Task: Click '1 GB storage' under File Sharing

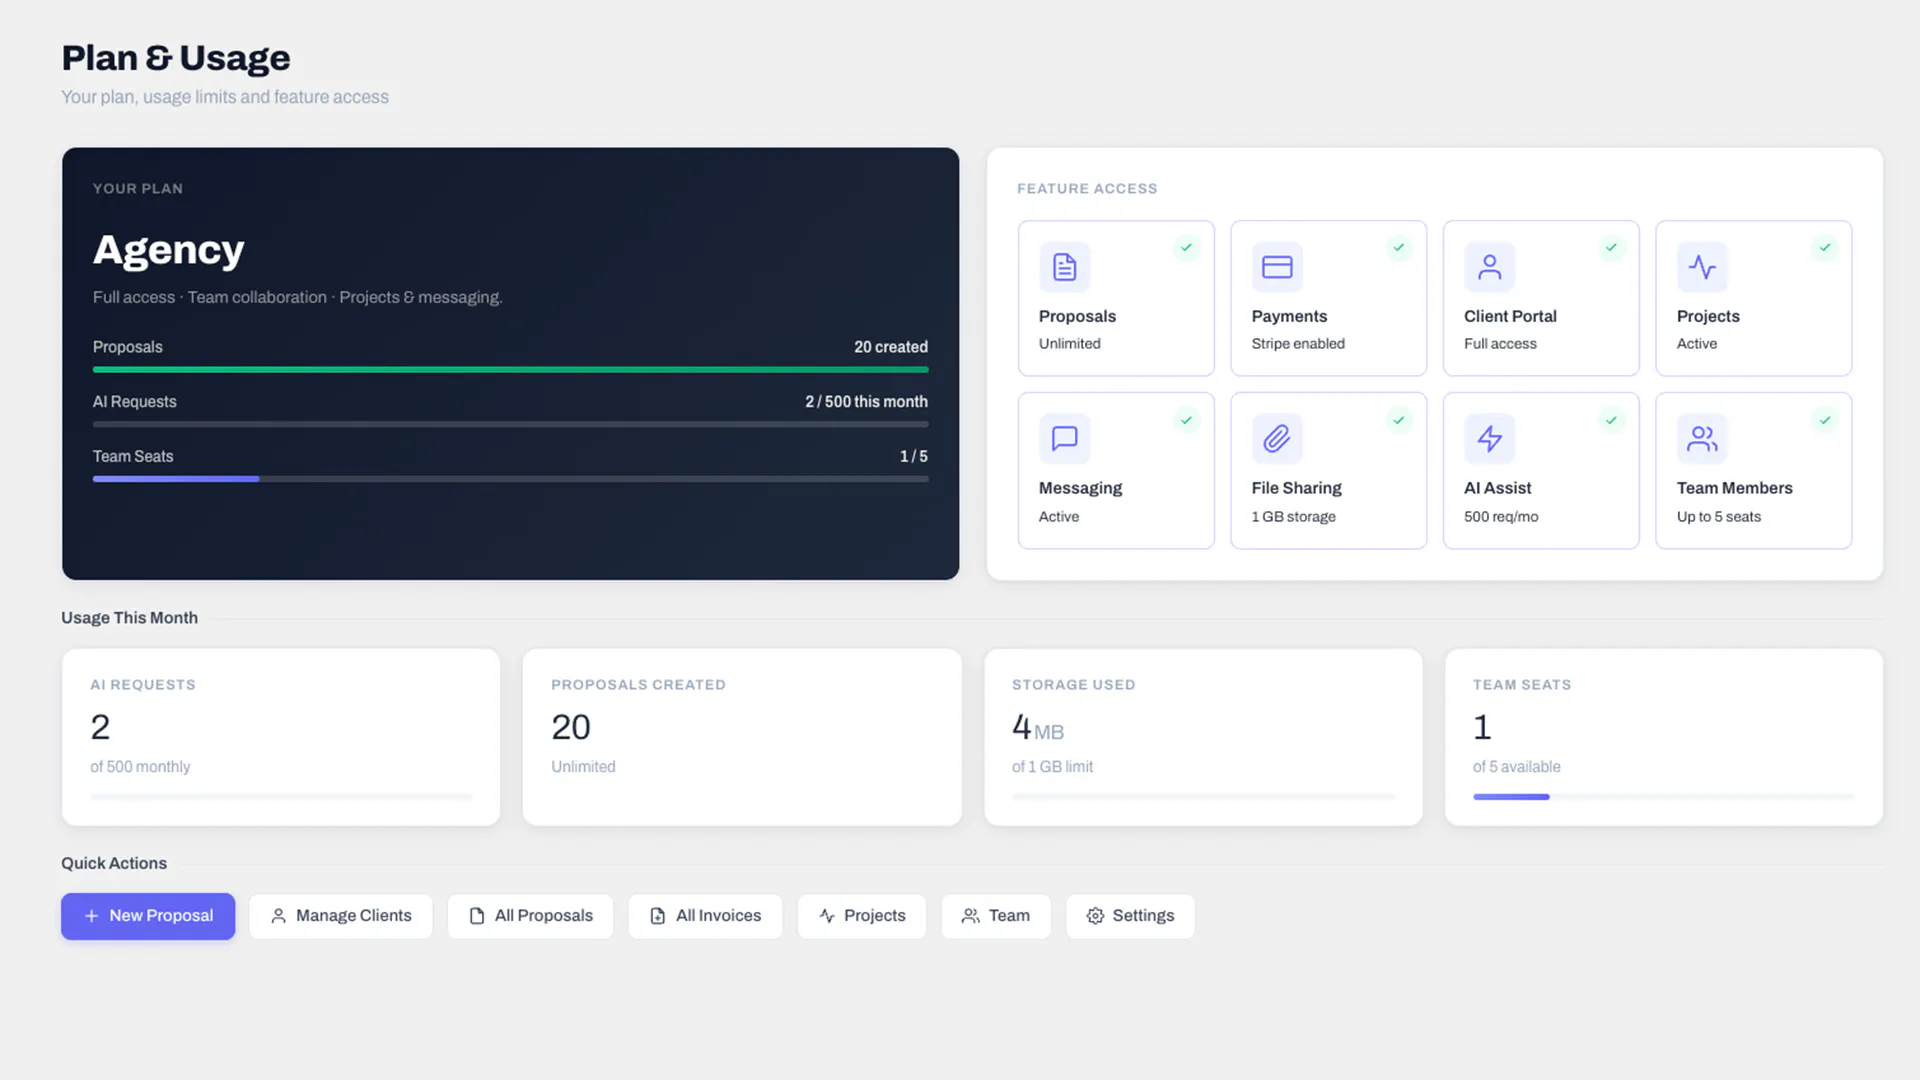Action: [x=1293, y=517]
